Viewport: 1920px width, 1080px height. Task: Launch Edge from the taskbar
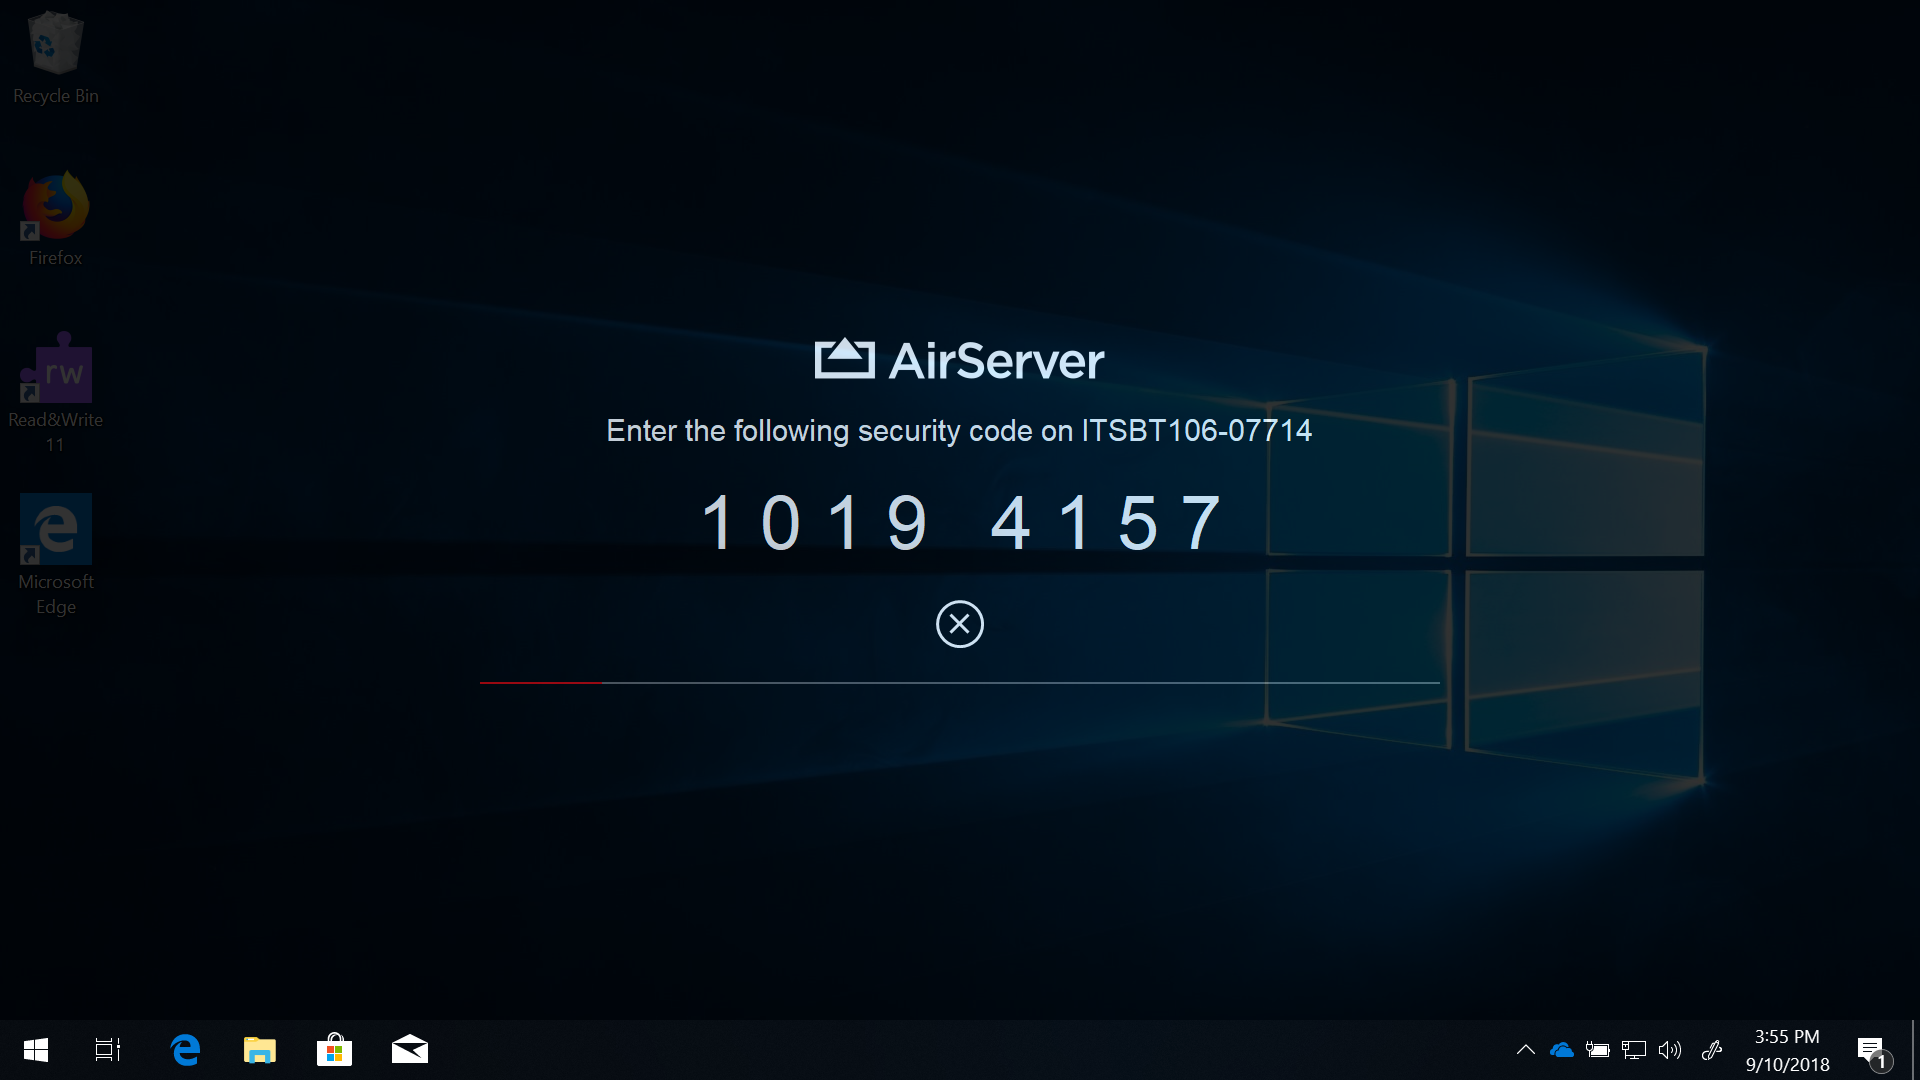(185, 1050)
